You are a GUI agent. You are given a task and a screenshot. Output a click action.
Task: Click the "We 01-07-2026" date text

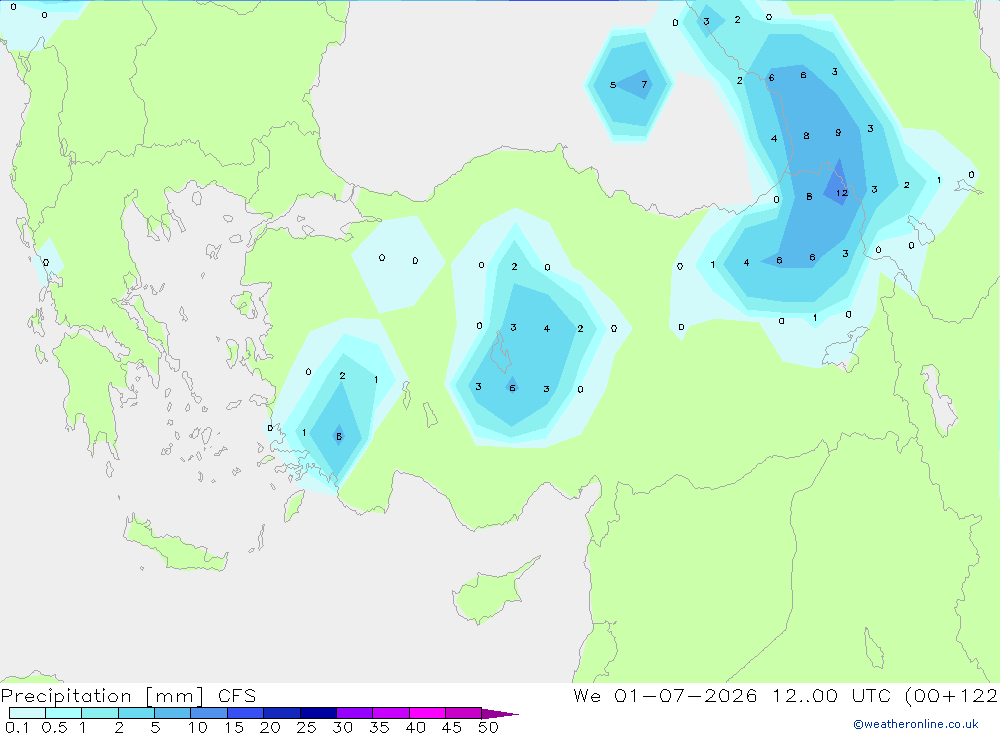(x=665, y=696)
